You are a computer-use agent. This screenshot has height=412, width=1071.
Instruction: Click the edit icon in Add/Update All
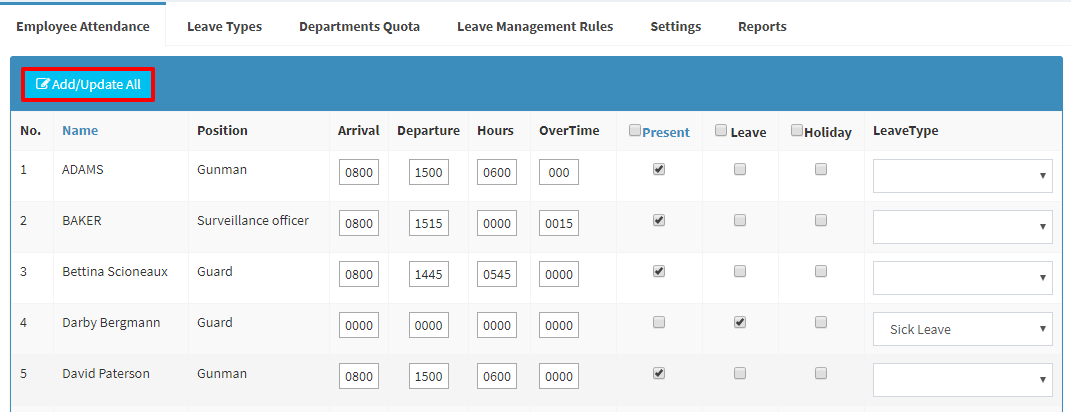coord(43,85)
